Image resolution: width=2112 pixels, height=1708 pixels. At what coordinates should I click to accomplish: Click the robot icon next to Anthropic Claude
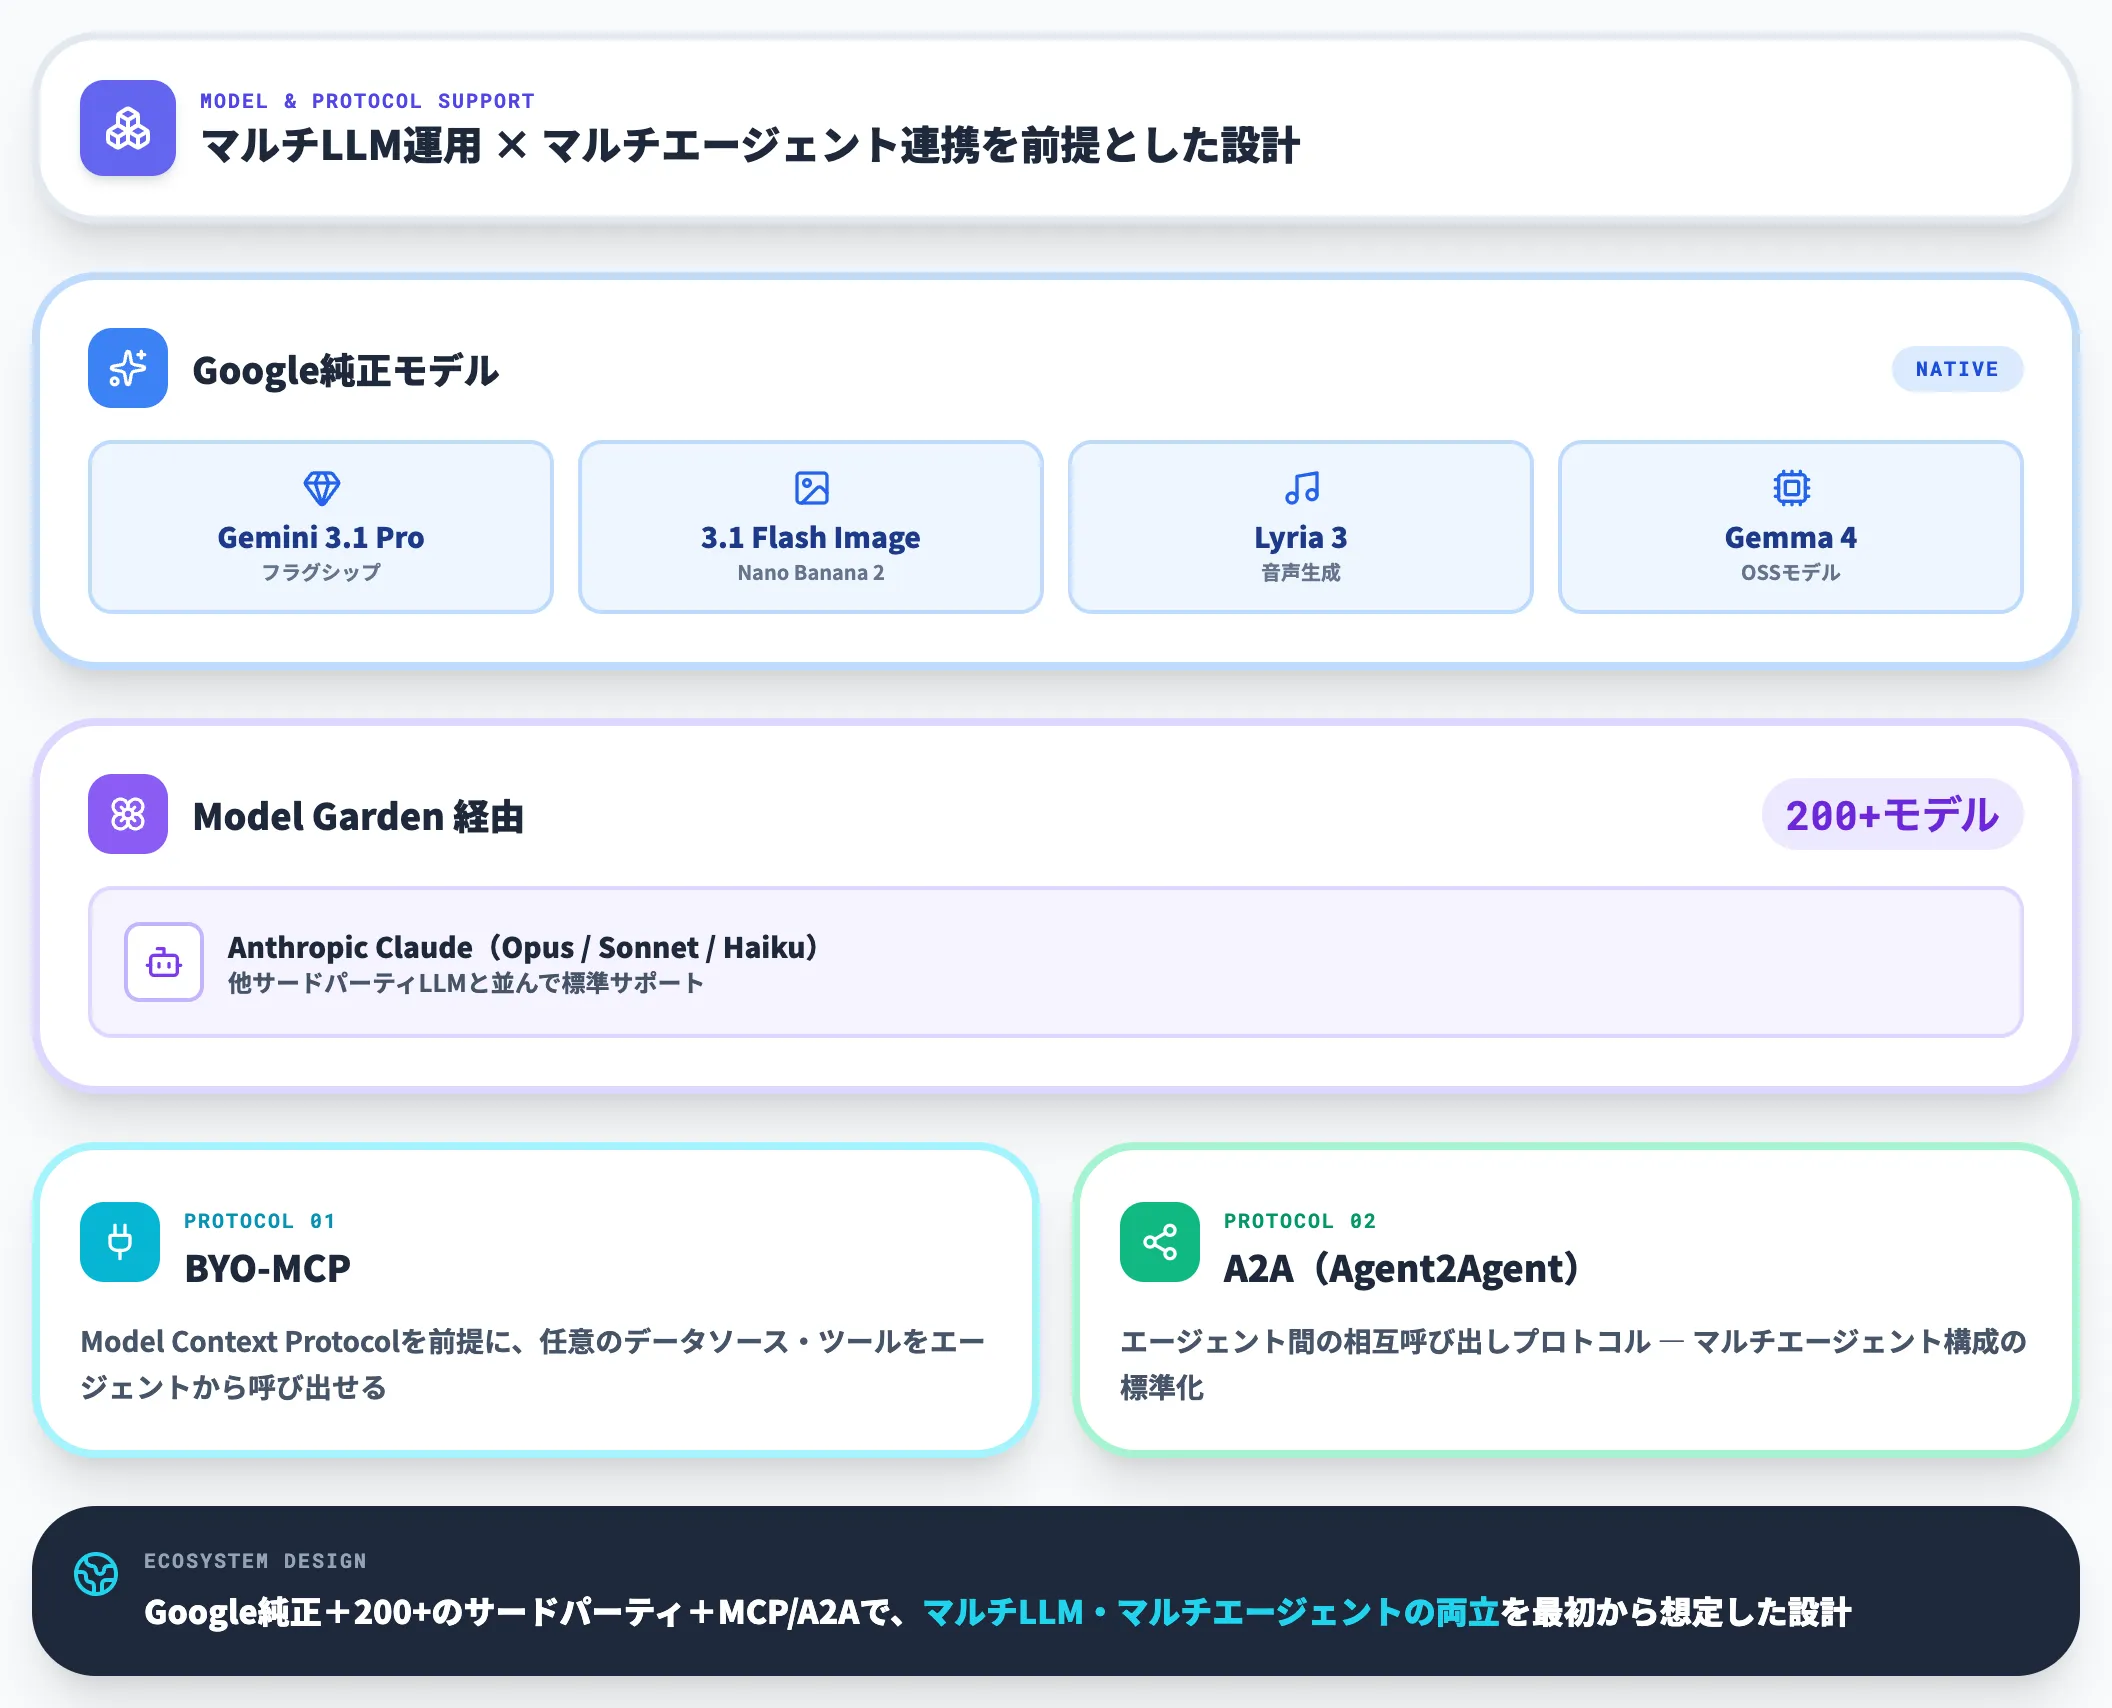163,962
